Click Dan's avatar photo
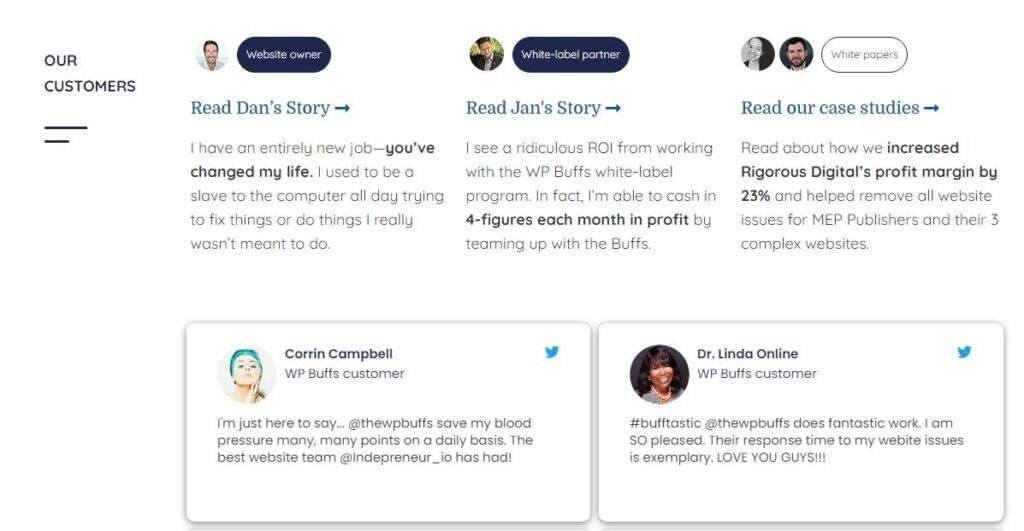The image size is (1024, 531). (x=212, y=55)
